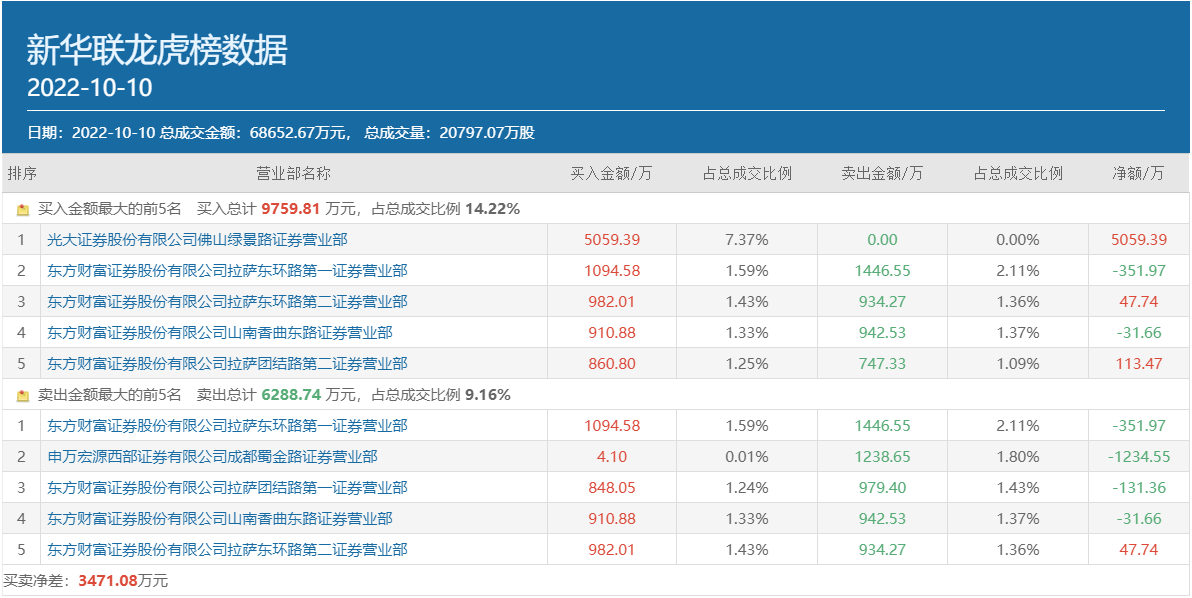Click the 卖出总计 6288.74 amount
This screenshot has width=1192, height=598.
click(x=291, y=395)
